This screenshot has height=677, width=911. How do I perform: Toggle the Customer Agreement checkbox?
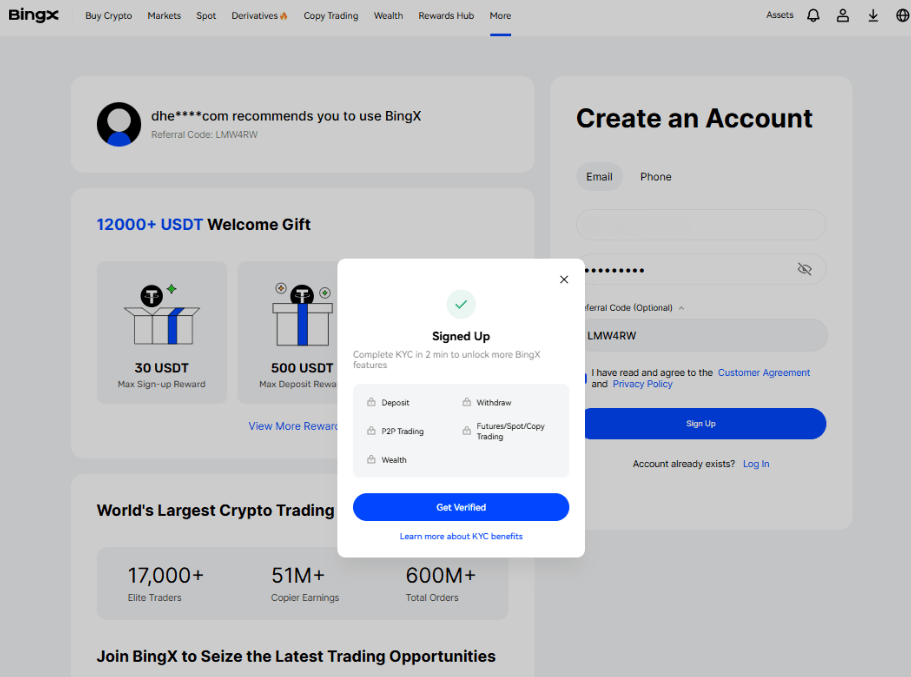584,378
